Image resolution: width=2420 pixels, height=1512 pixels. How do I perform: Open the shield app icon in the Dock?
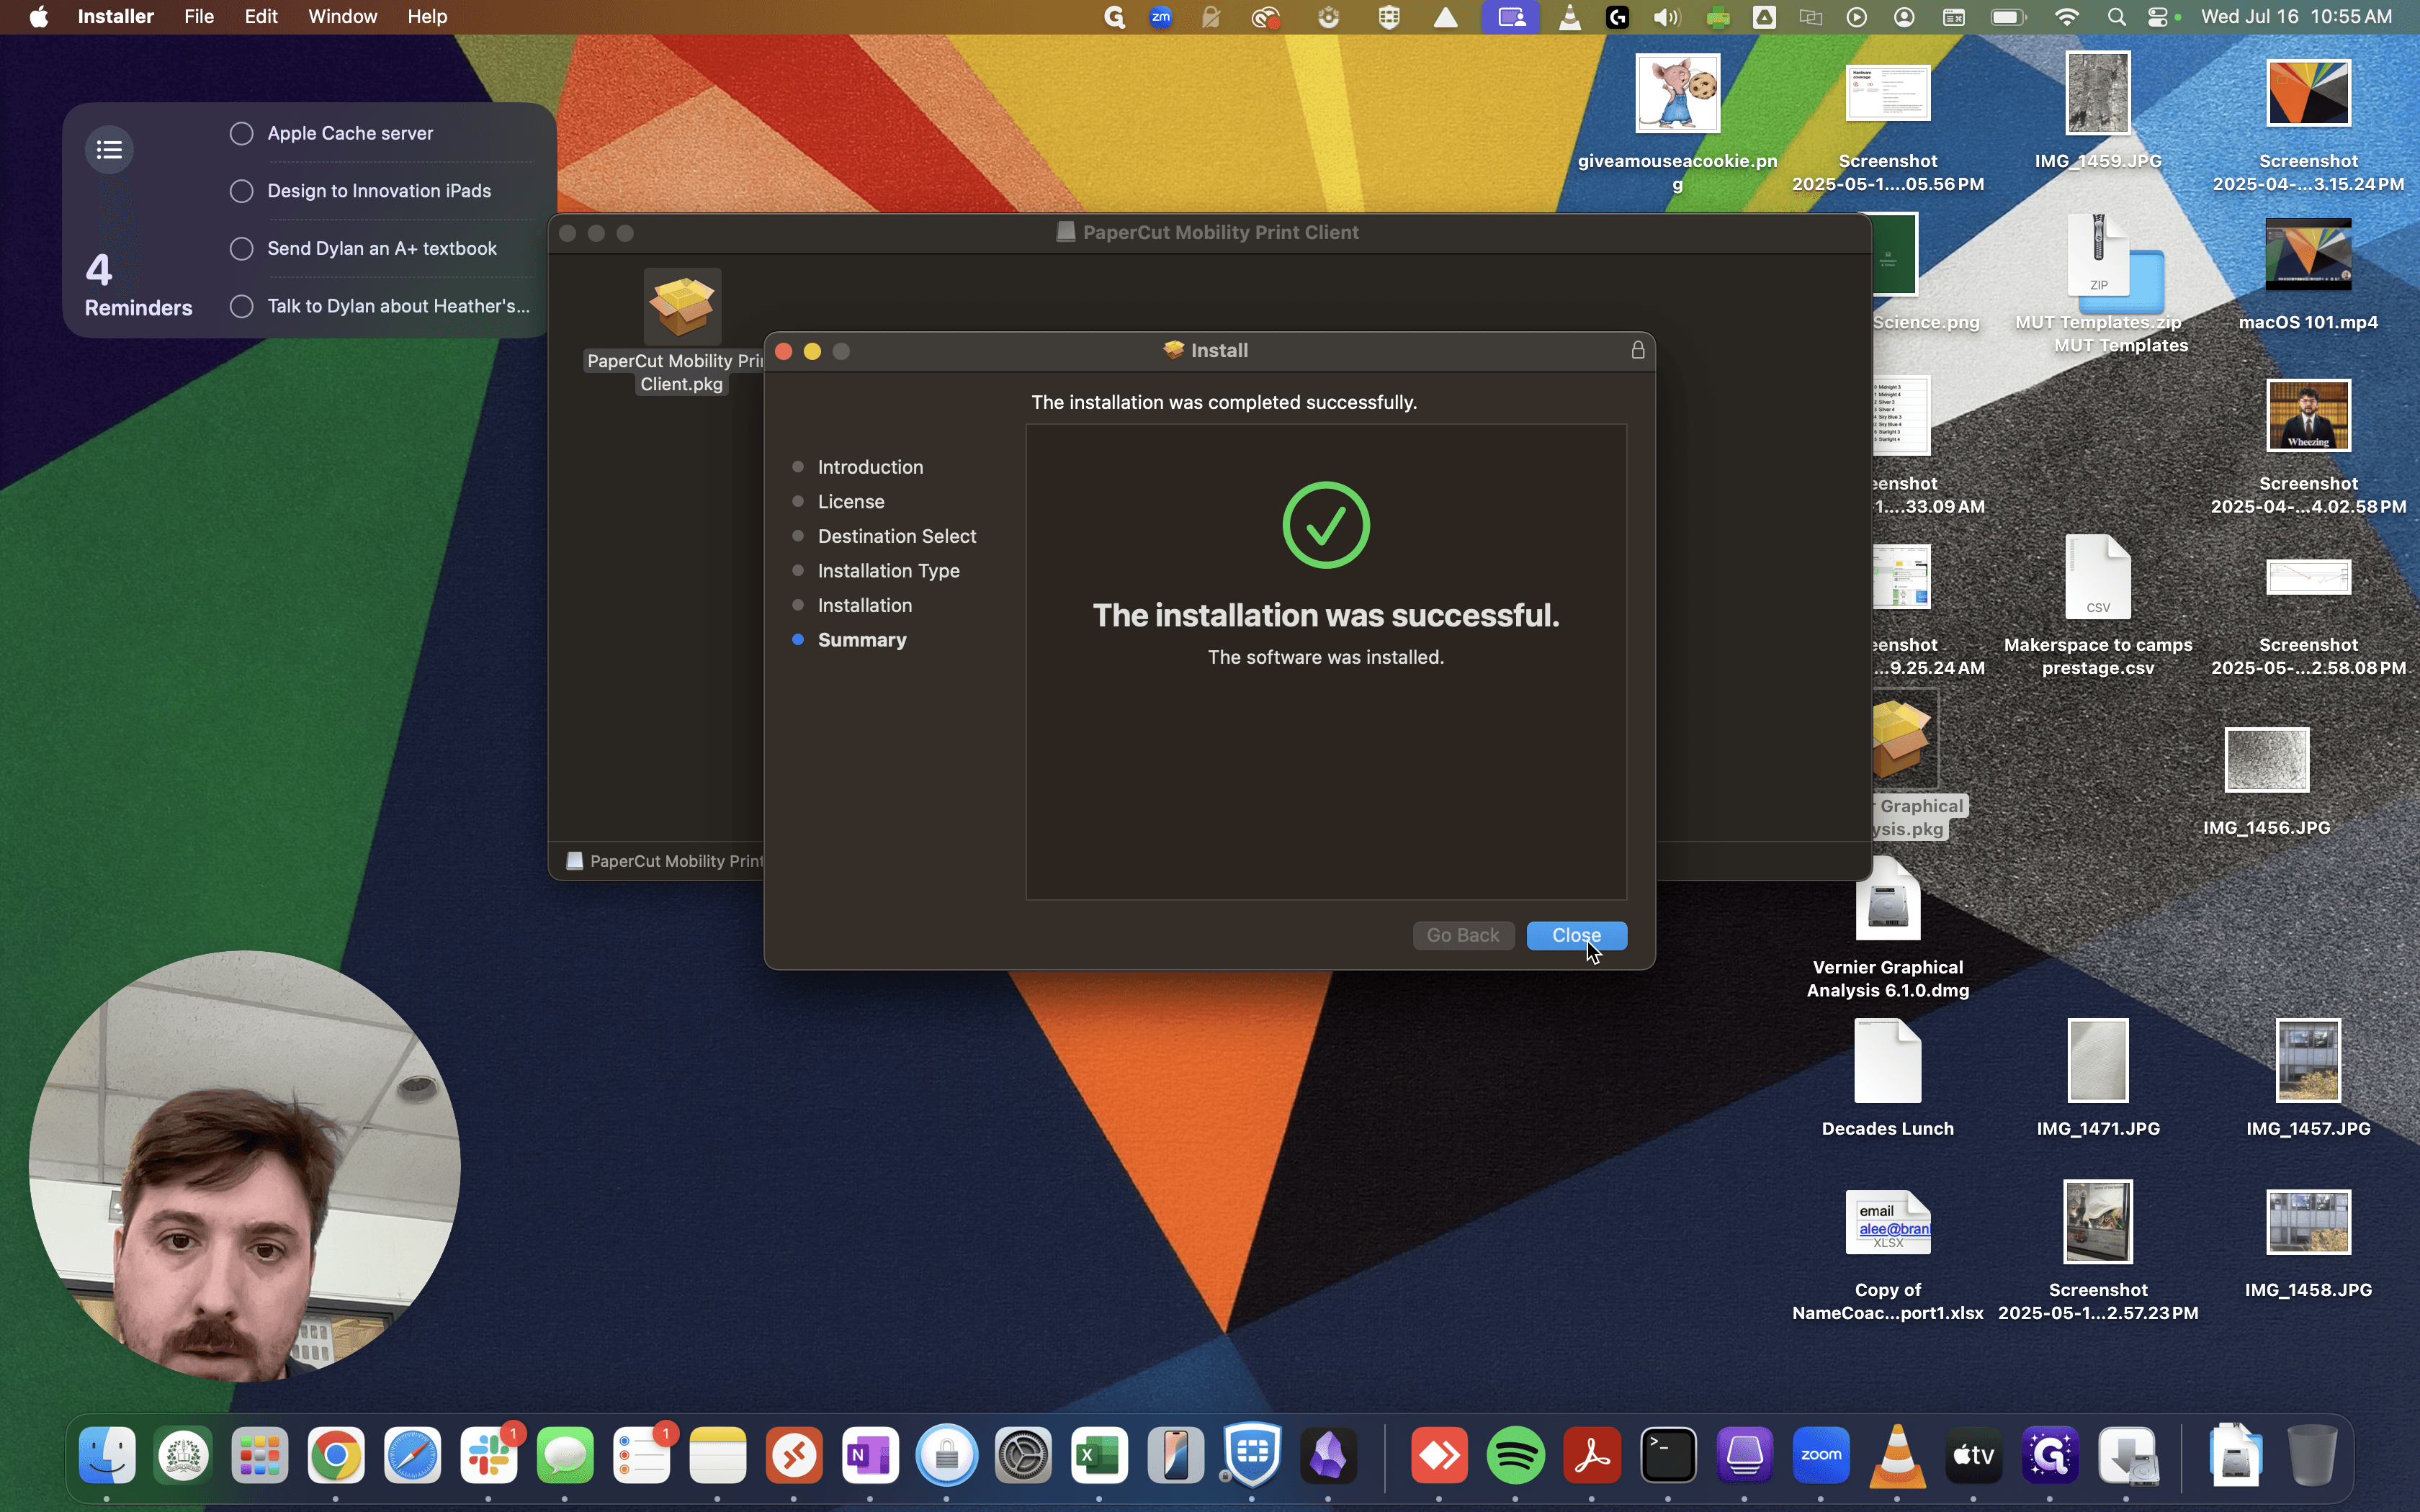pyautogui.click(x=1252, y=1455)
